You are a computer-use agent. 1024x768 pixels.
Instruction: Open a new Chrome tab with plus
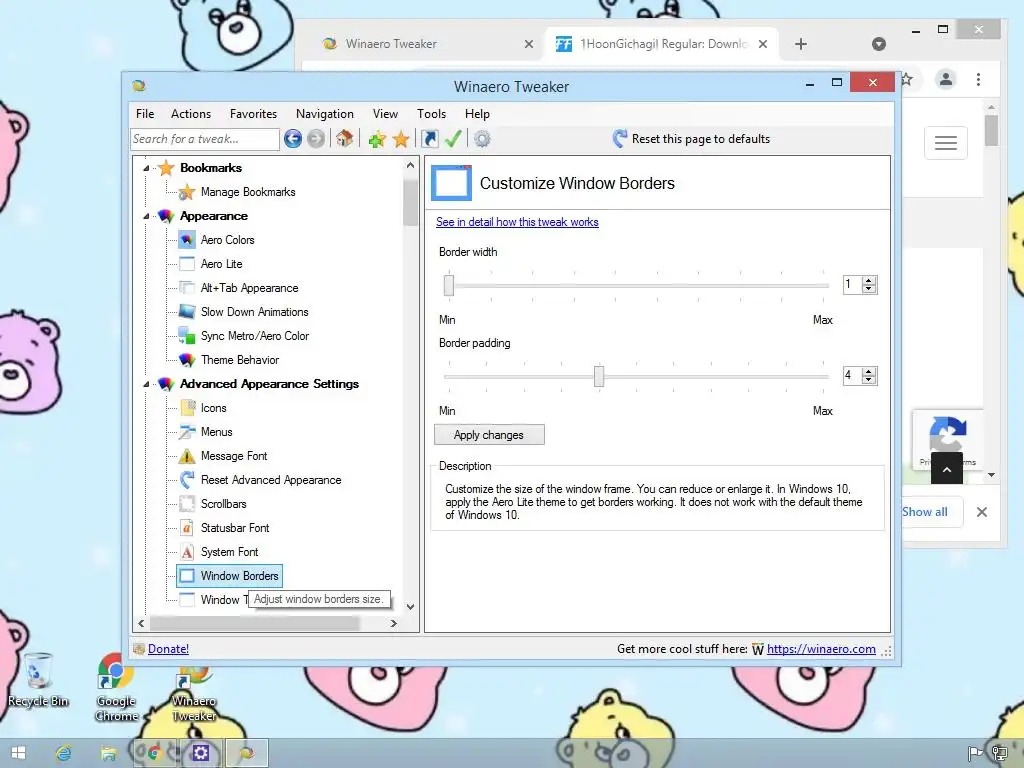coord(801,44)
